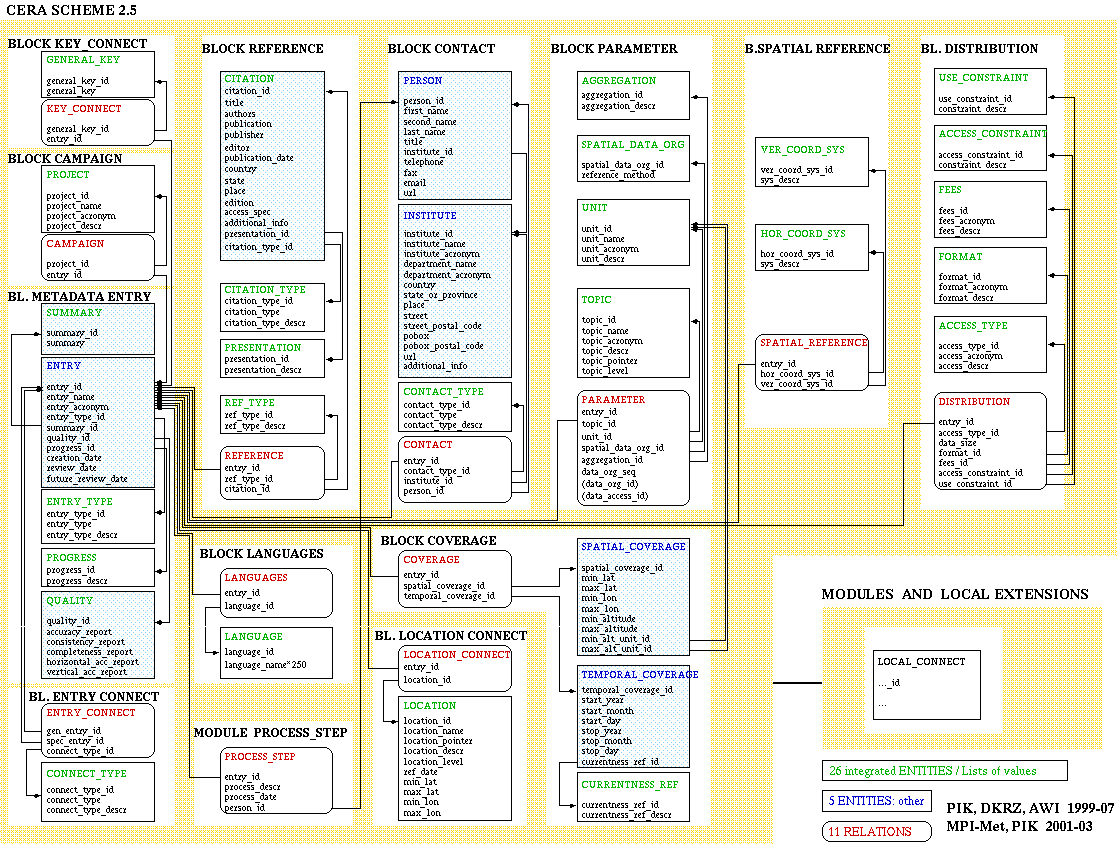Open the SPATIAL_REFERENCE relation box
This screenshot has height=844, width=1117.
pos(813,363)
